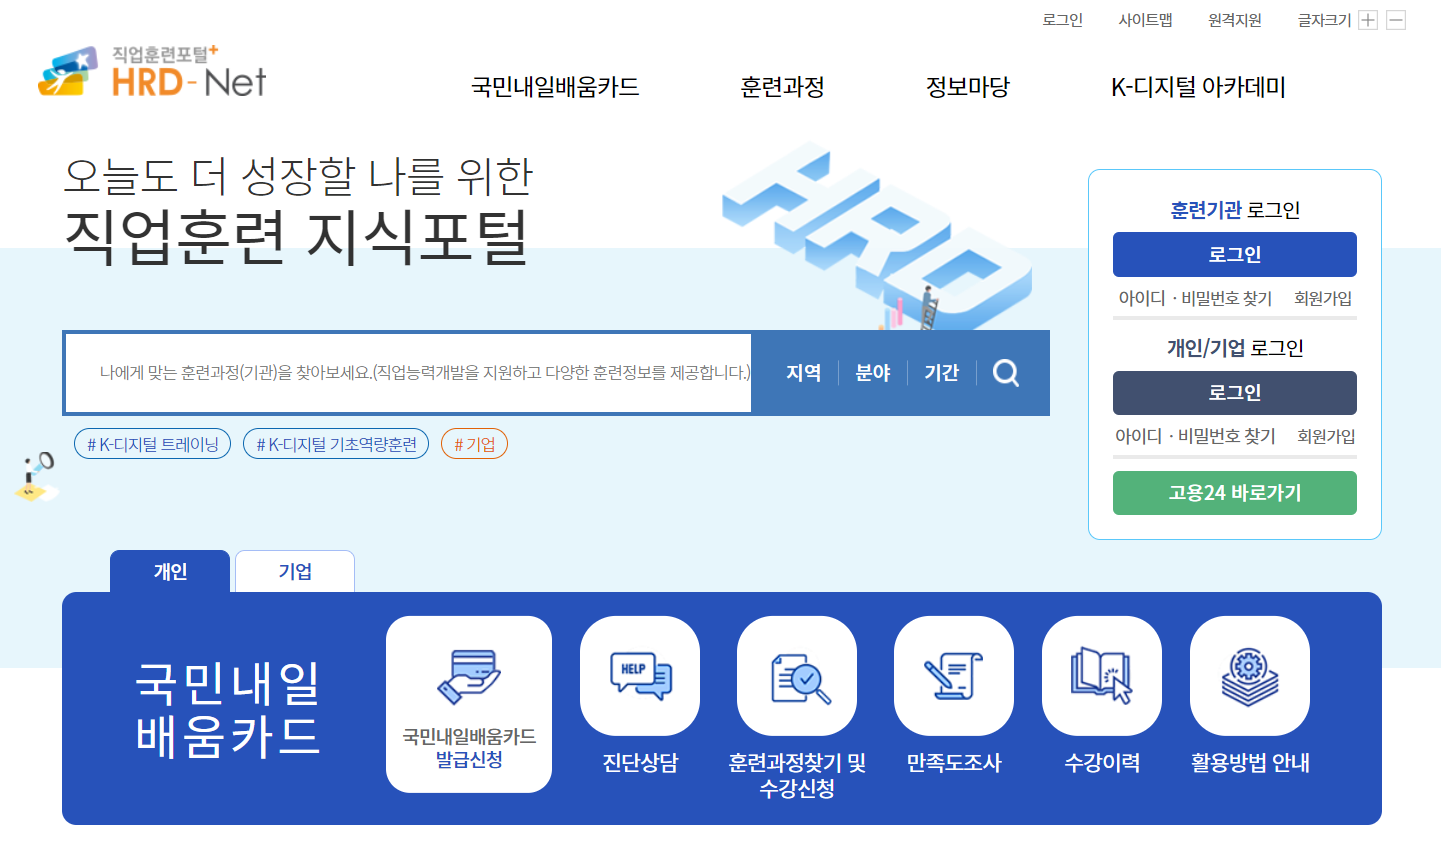Find ID/password under 개인/기업 로그인
This screenshot has width=1441, height=858.
pos(1195,436)
